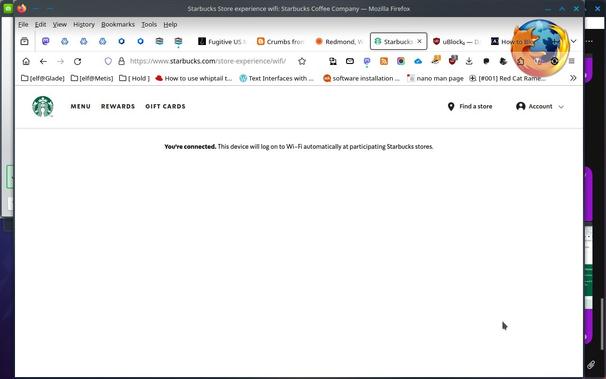
Task: Open the History menu
Action: (84, 24)
